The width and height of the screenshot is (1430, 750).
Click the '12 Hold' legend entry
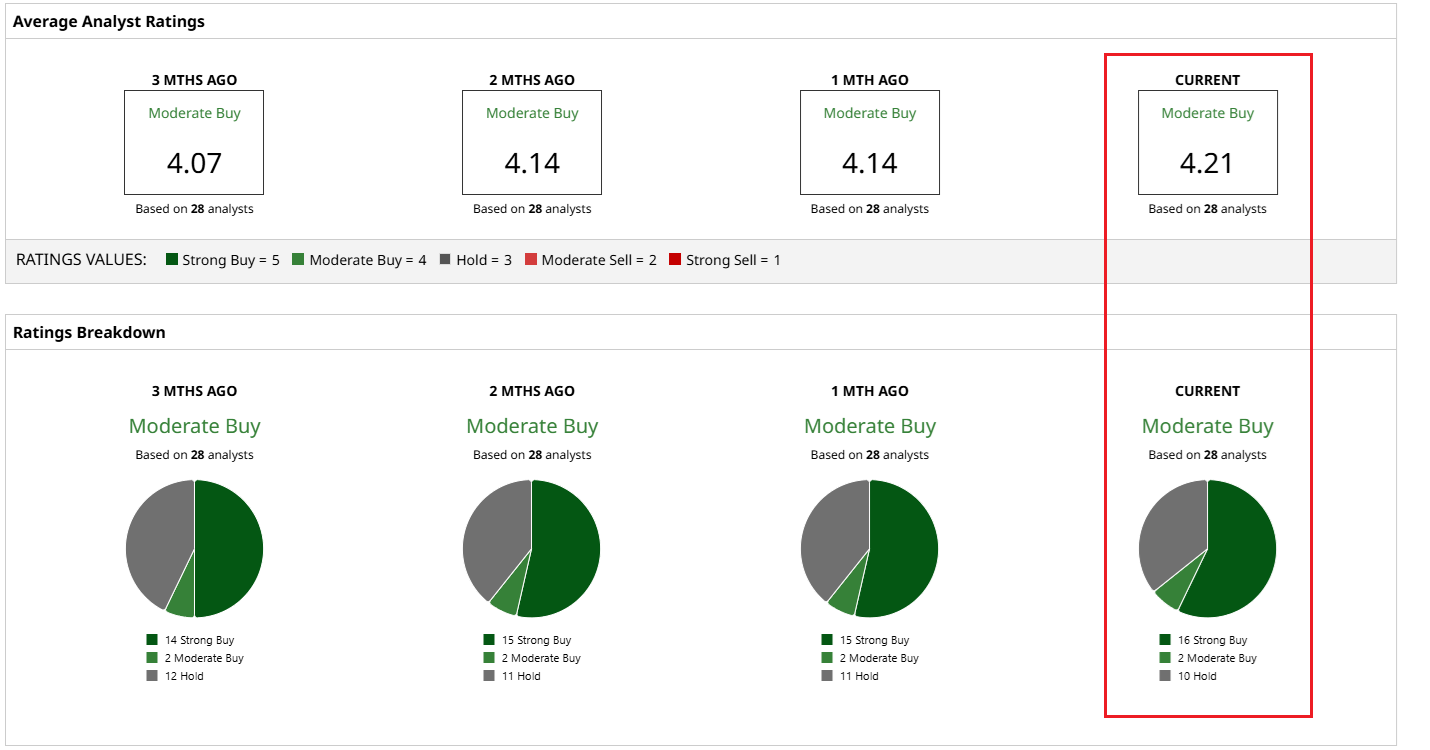tap(185, 676)
